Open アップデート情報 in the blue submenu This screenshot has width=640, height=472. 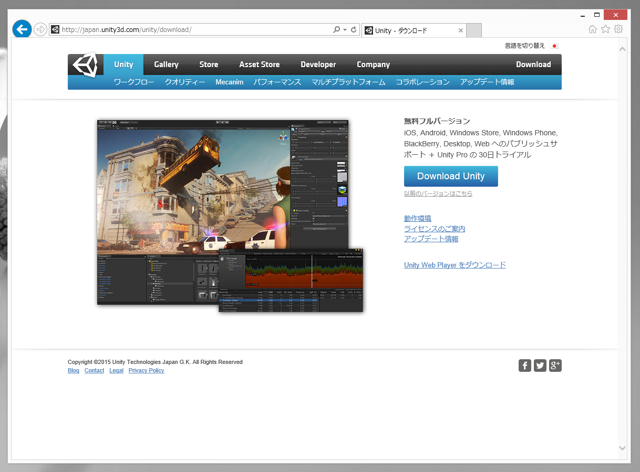[x=487, y=82]
